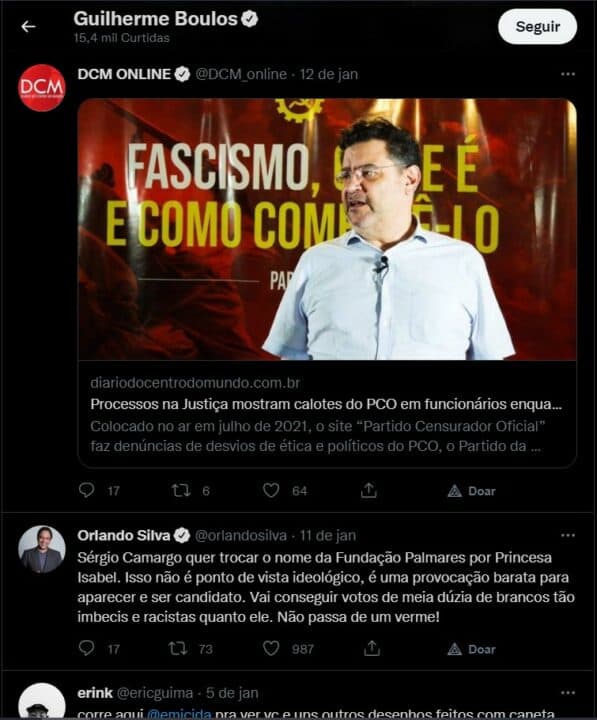Go back using the arrow icon

(28, 27)
